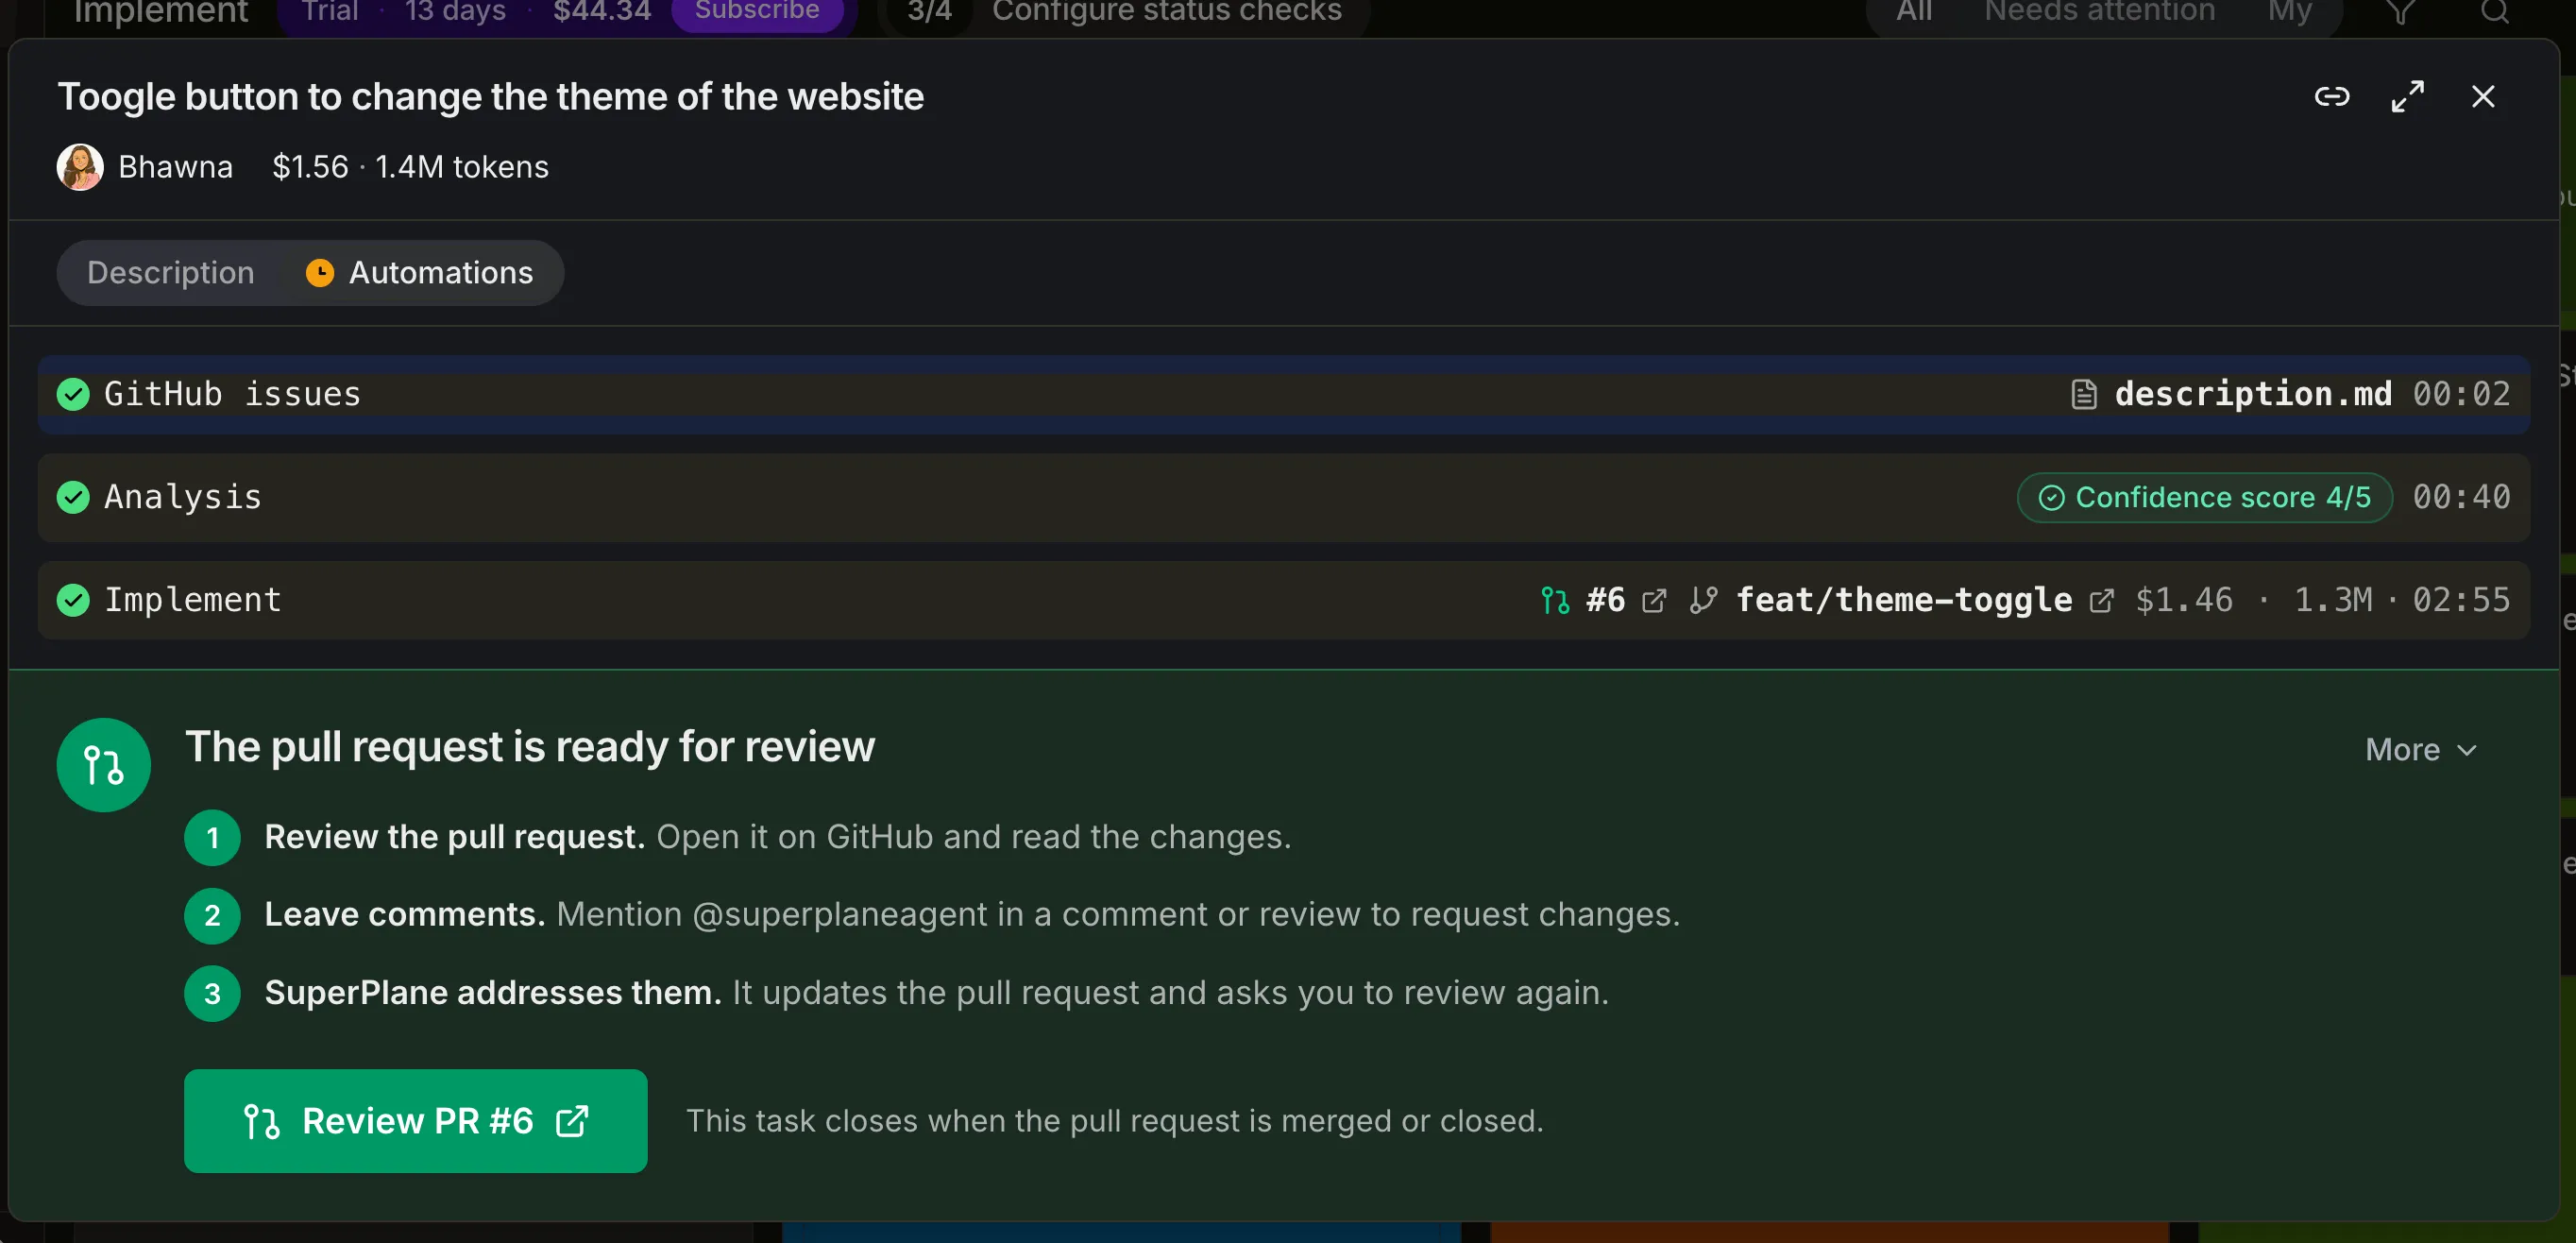Open Configure status checks step
The height and width of the screenshot is (1243, 2576).
pyautogui.click(x=1166, y=12)
